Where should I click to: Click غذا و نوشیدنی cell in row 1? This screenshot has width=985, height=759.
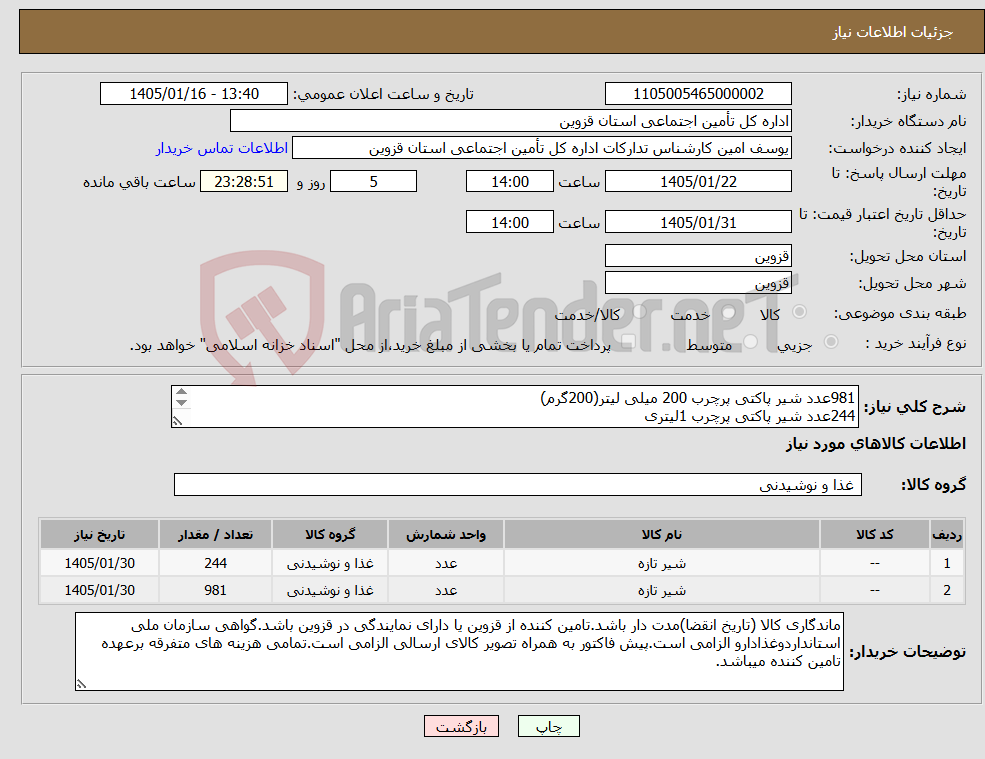click(x=330, y=564)
